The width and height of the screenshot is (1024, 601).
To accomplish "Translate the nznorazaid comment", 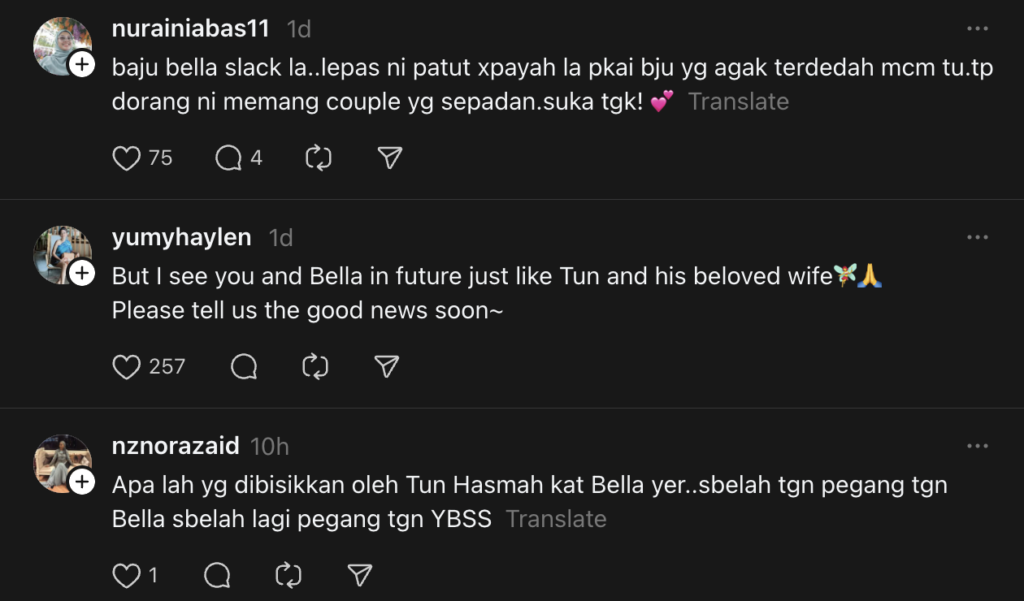I will (556, 519).
